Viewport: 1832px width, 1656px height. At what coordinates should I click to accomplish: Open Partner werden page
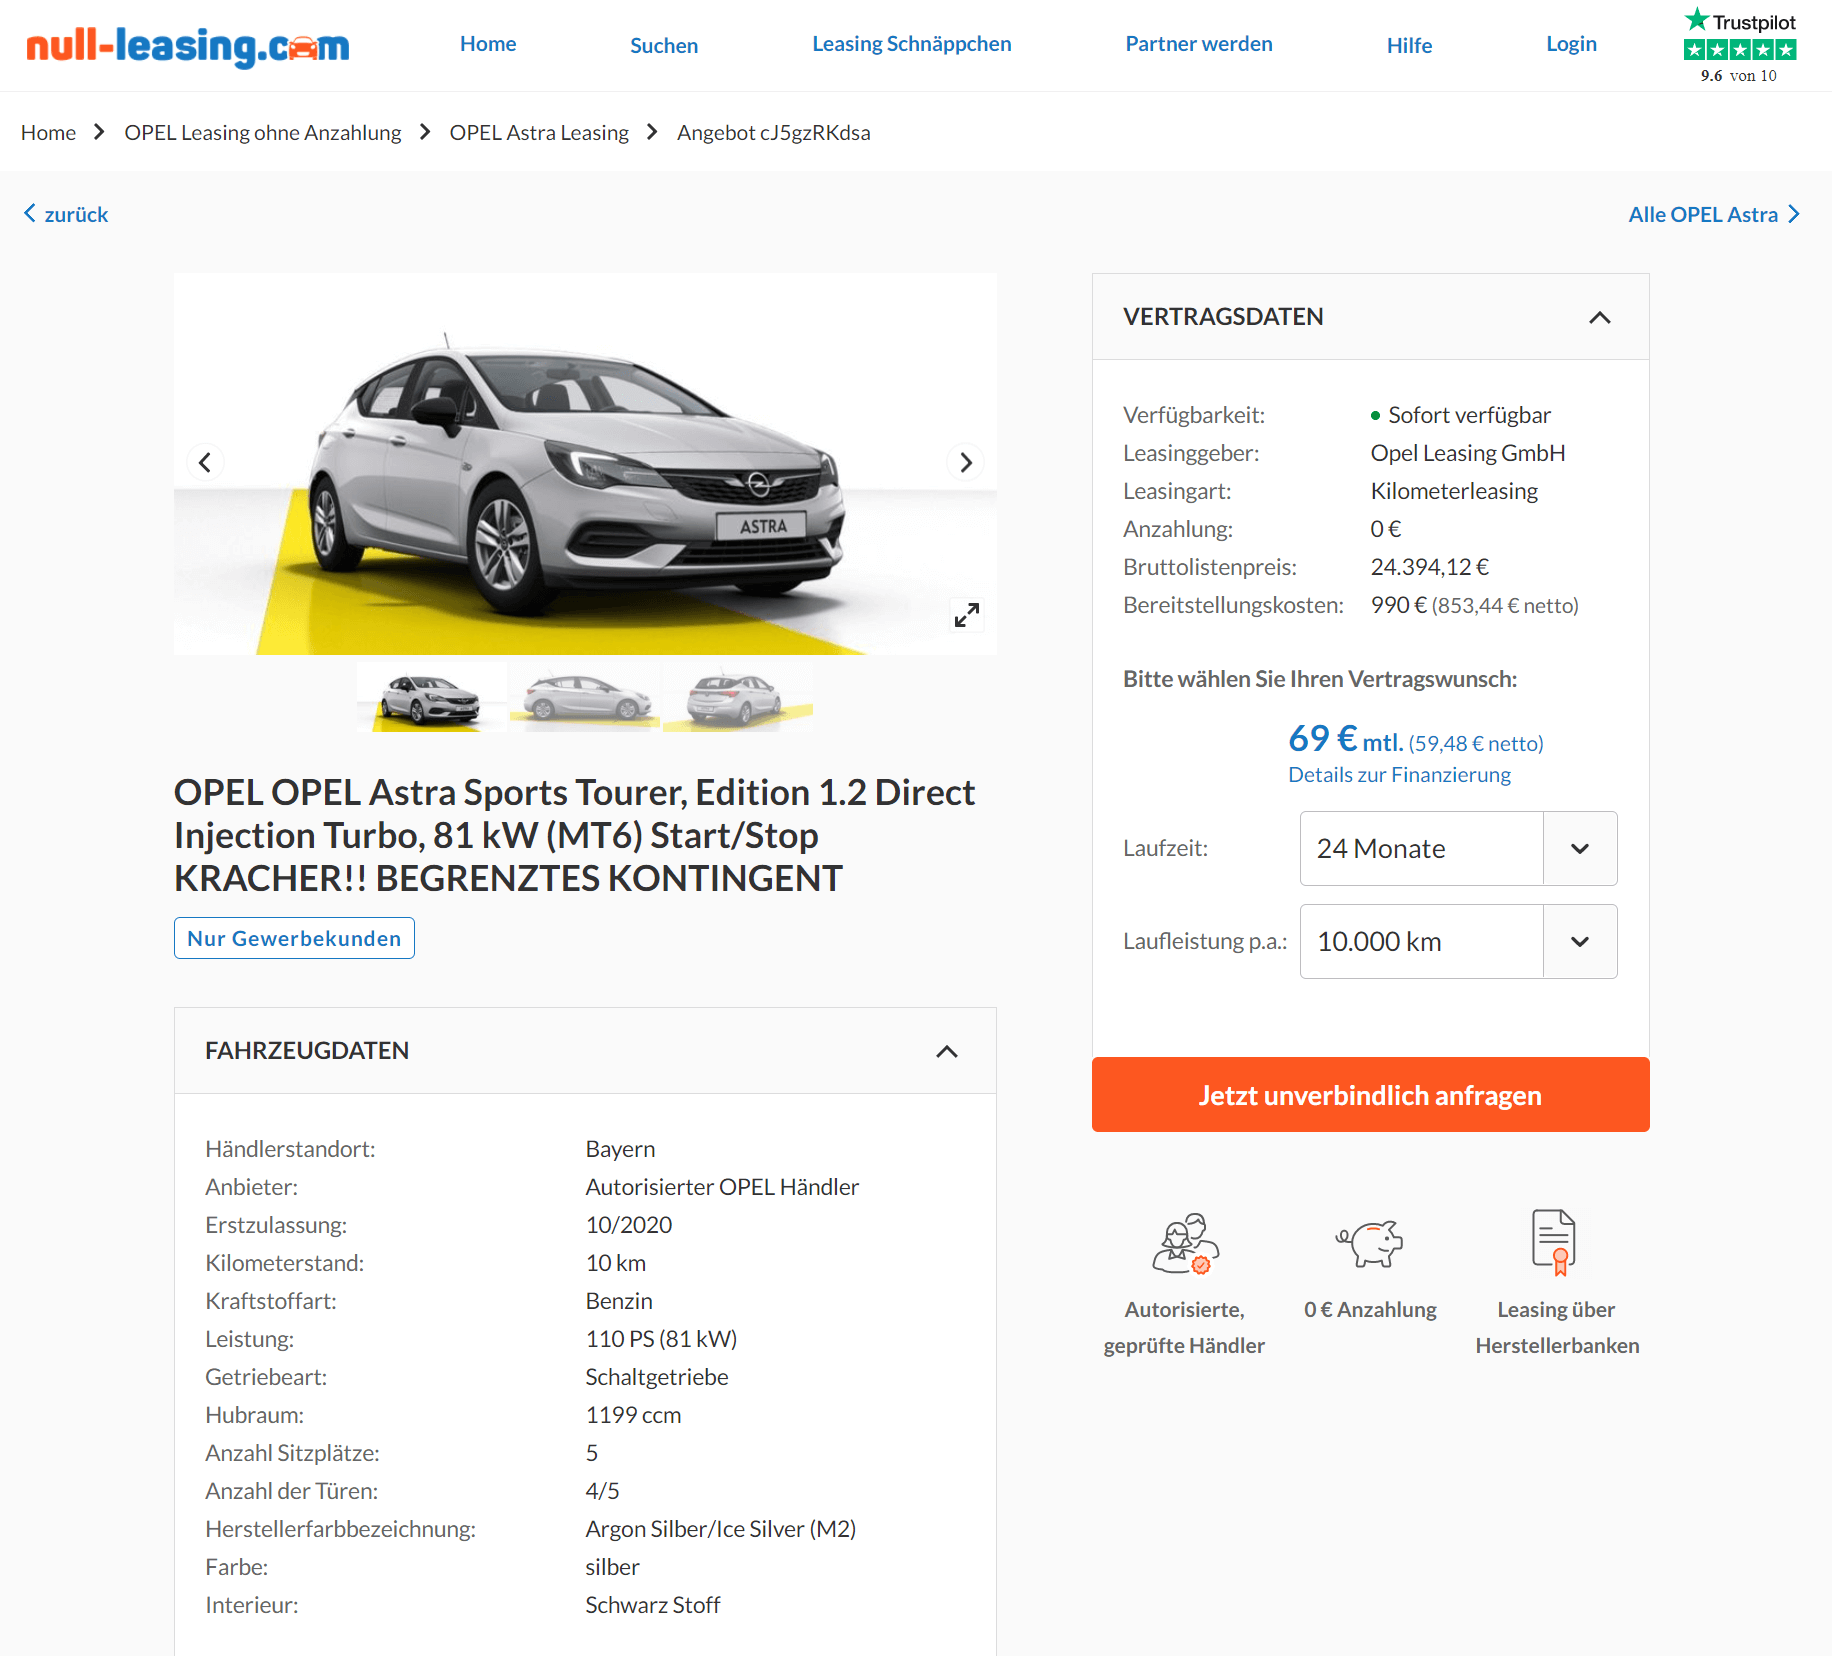(x=1199, y=44)
